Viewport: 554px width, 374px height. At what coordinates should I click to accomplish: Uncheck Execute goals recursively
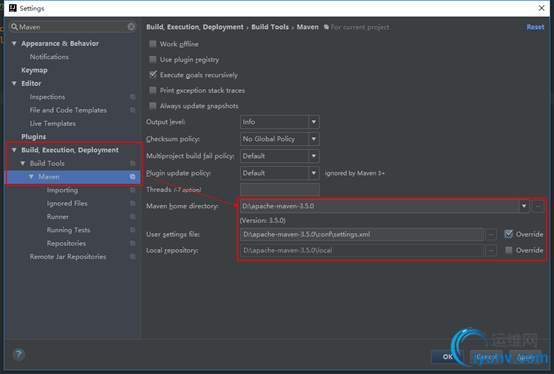[153, 75]
